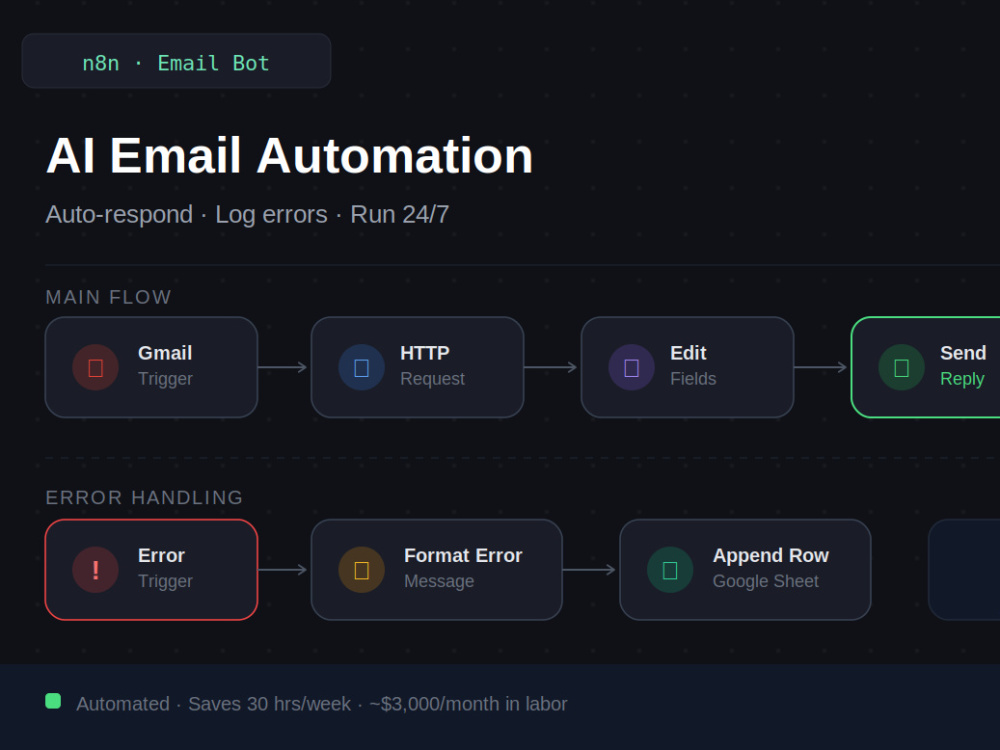Select the HTTP Request node

tap(418, 367)
